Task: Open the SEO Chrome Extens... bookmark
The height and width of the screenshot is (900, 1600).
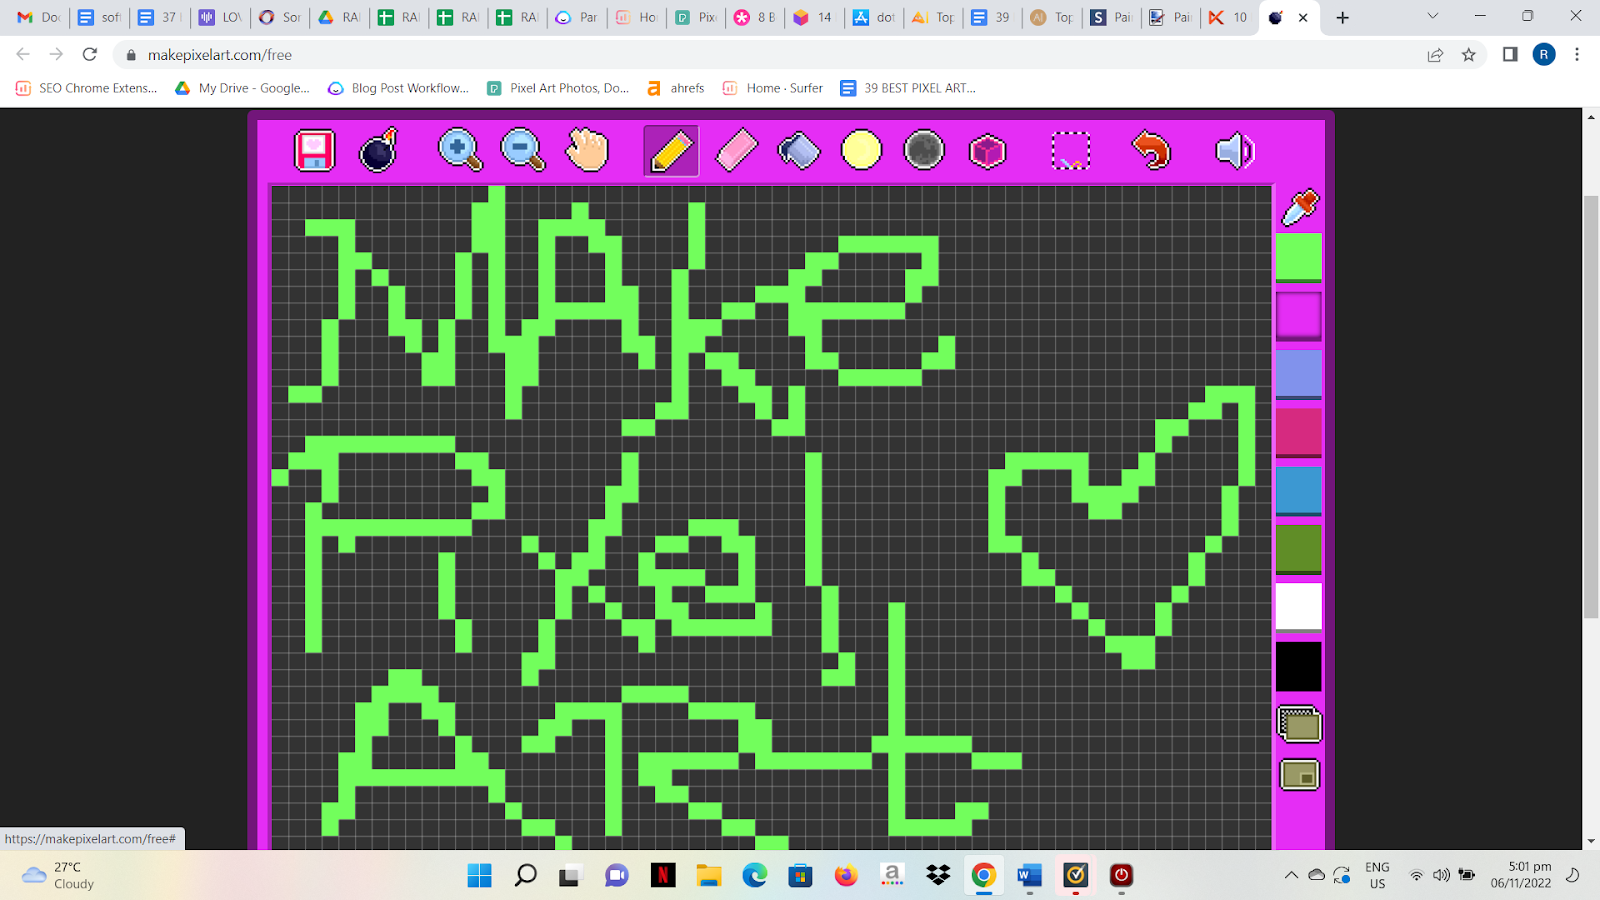Action: [x=87, y=88]
